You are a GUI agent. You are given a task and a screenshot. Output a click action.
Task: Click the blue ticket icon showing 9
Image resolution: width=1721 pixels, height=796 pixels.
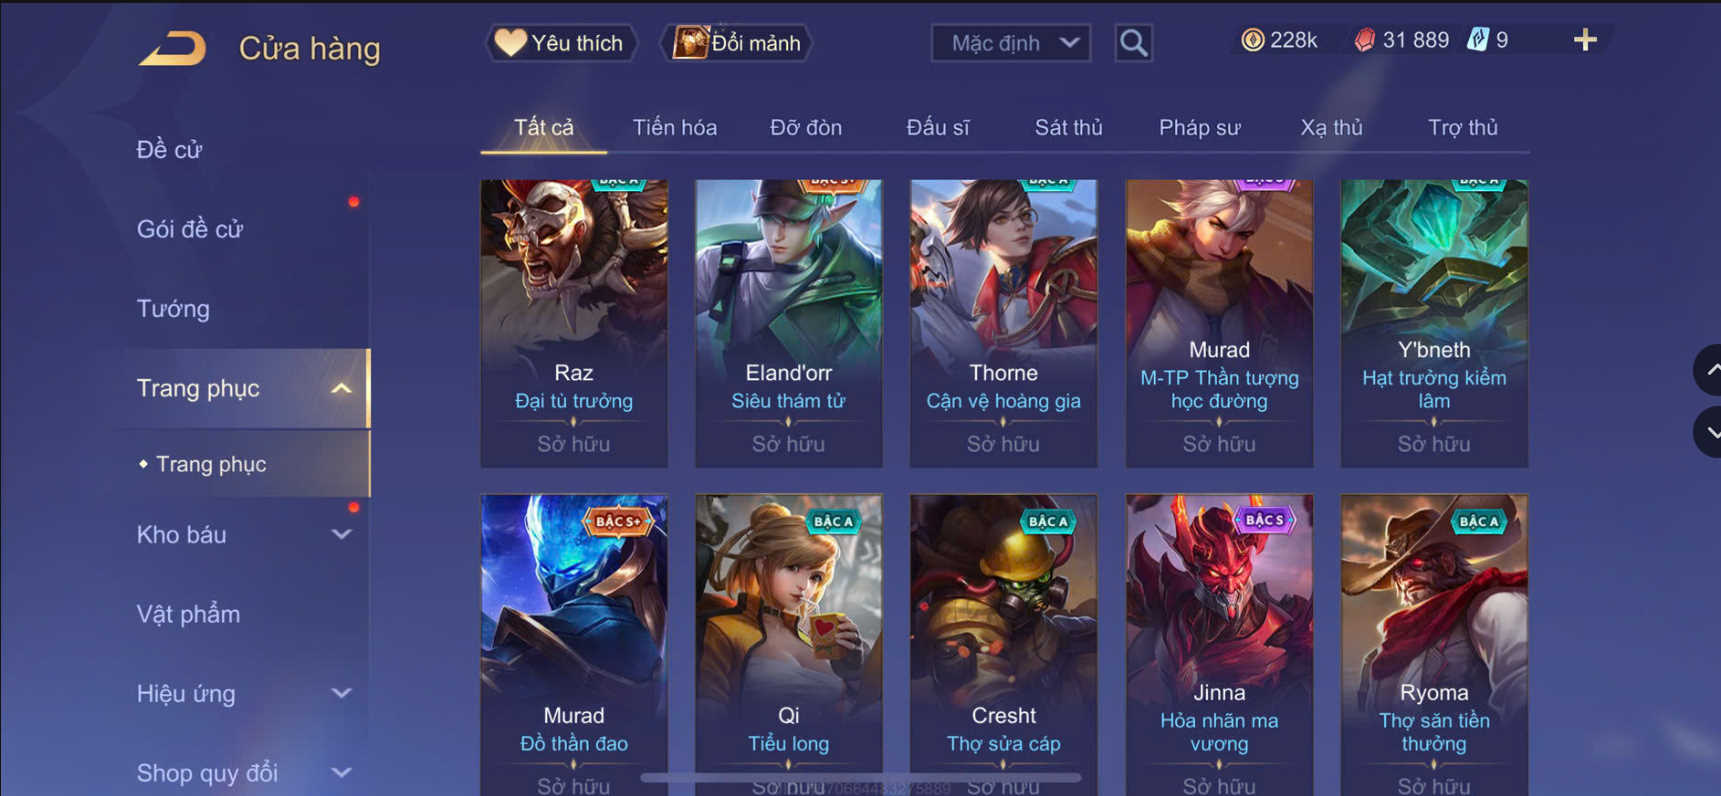[x=1477, y=40]
